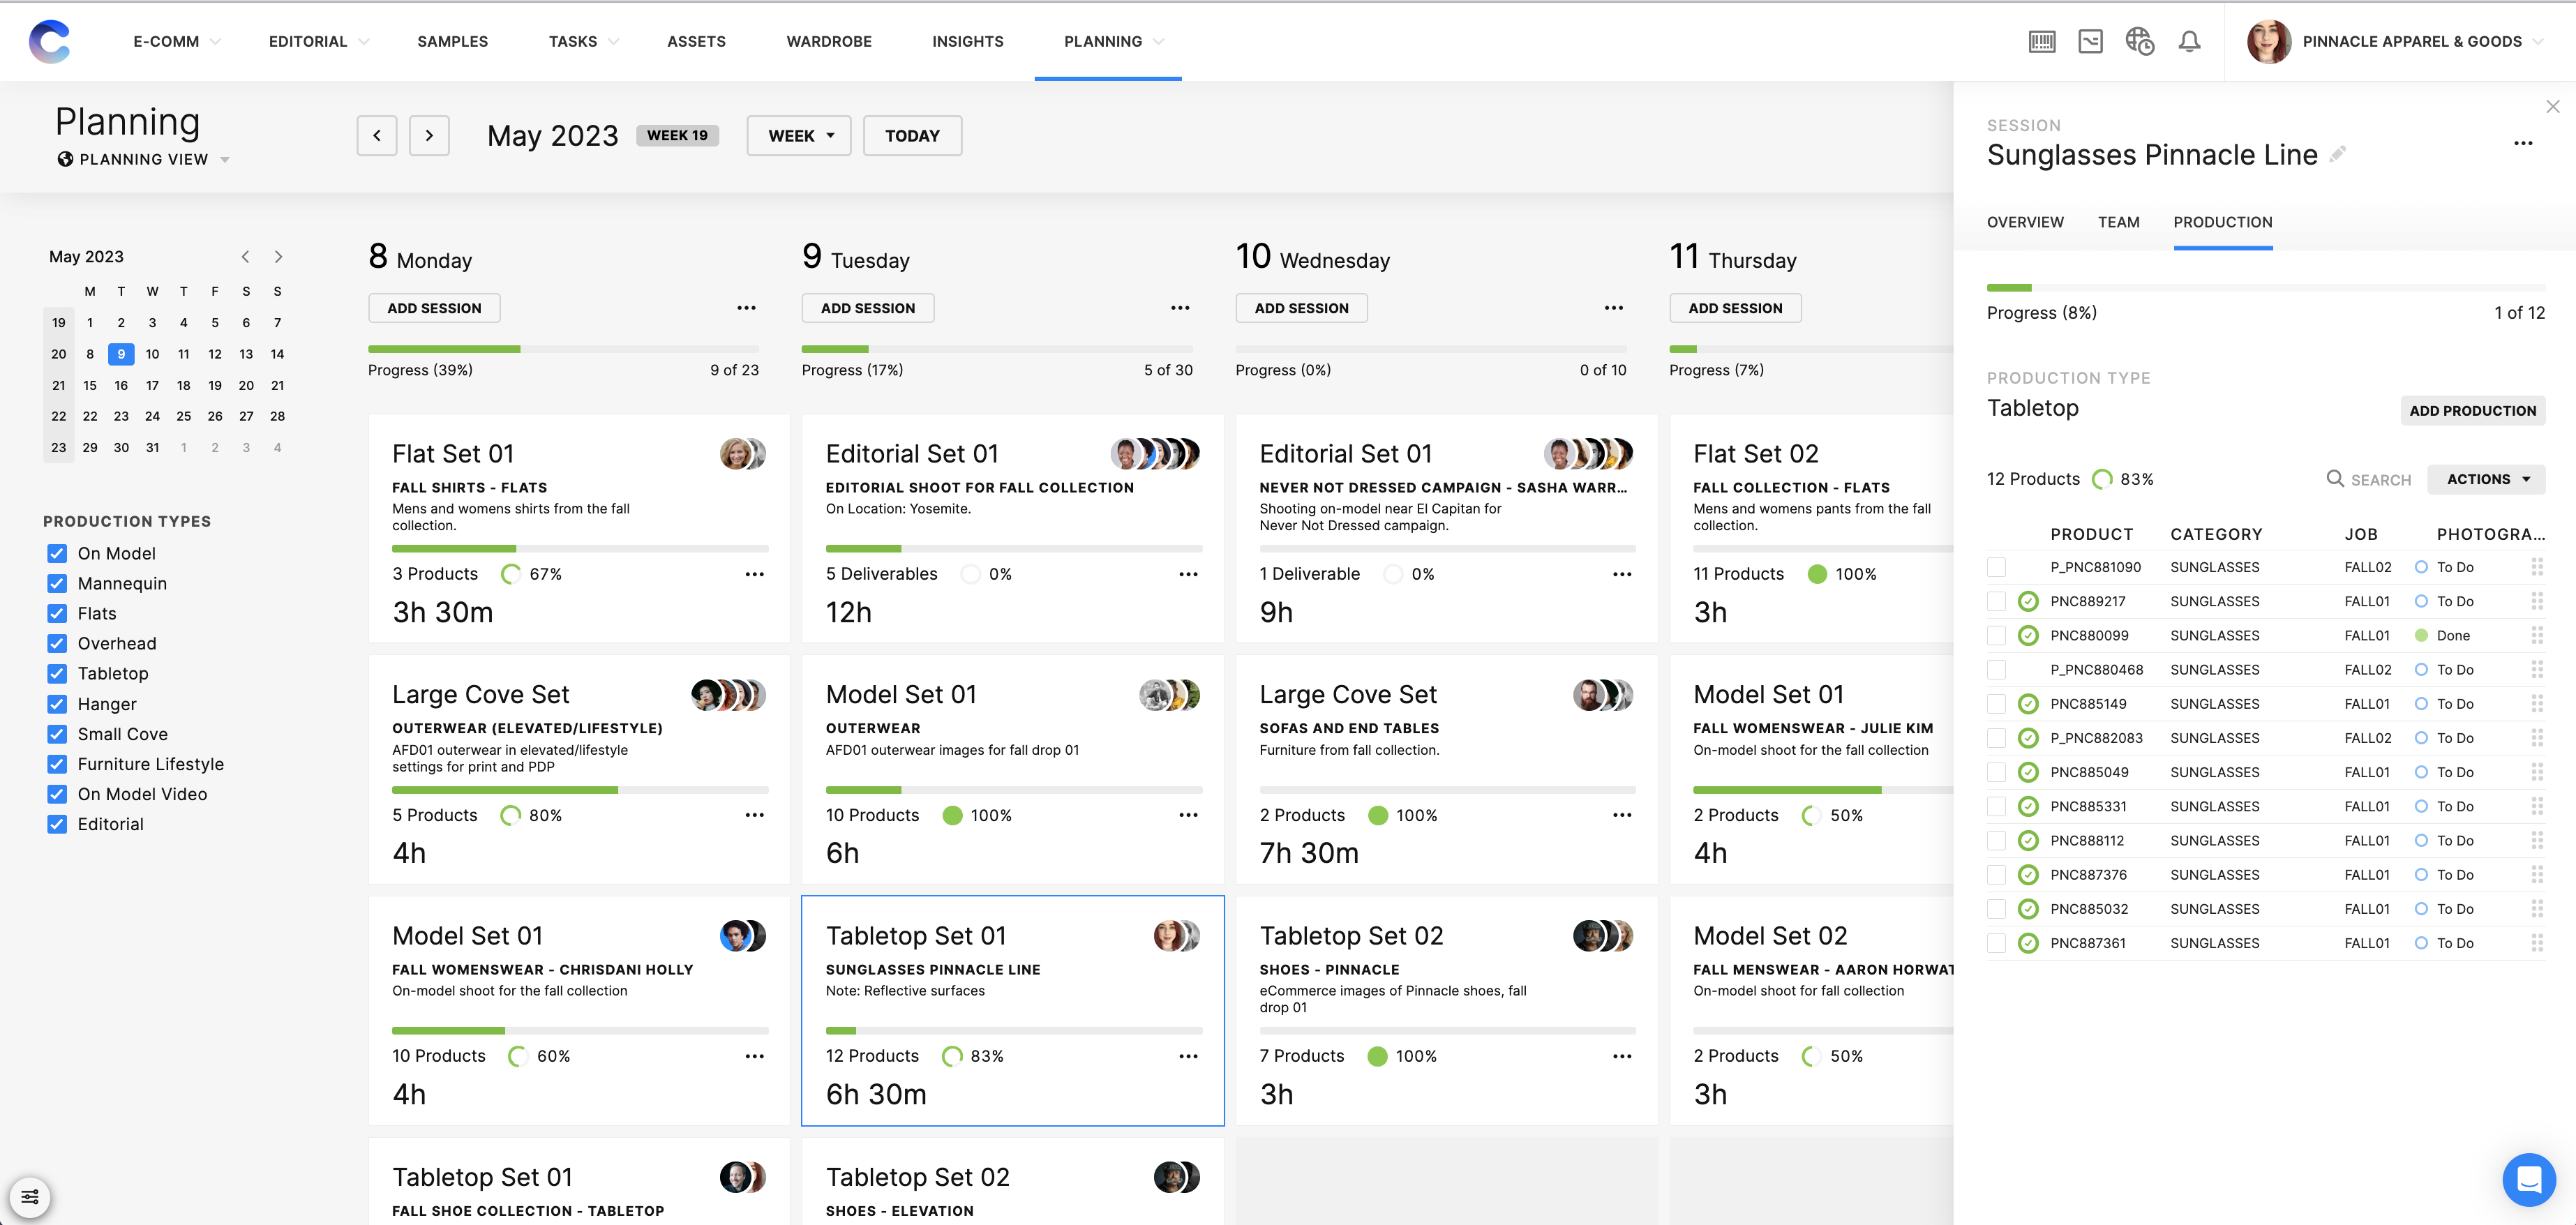
Task: Uncheck the Furniture Lifestyle production type
Action: coord(57,764)
